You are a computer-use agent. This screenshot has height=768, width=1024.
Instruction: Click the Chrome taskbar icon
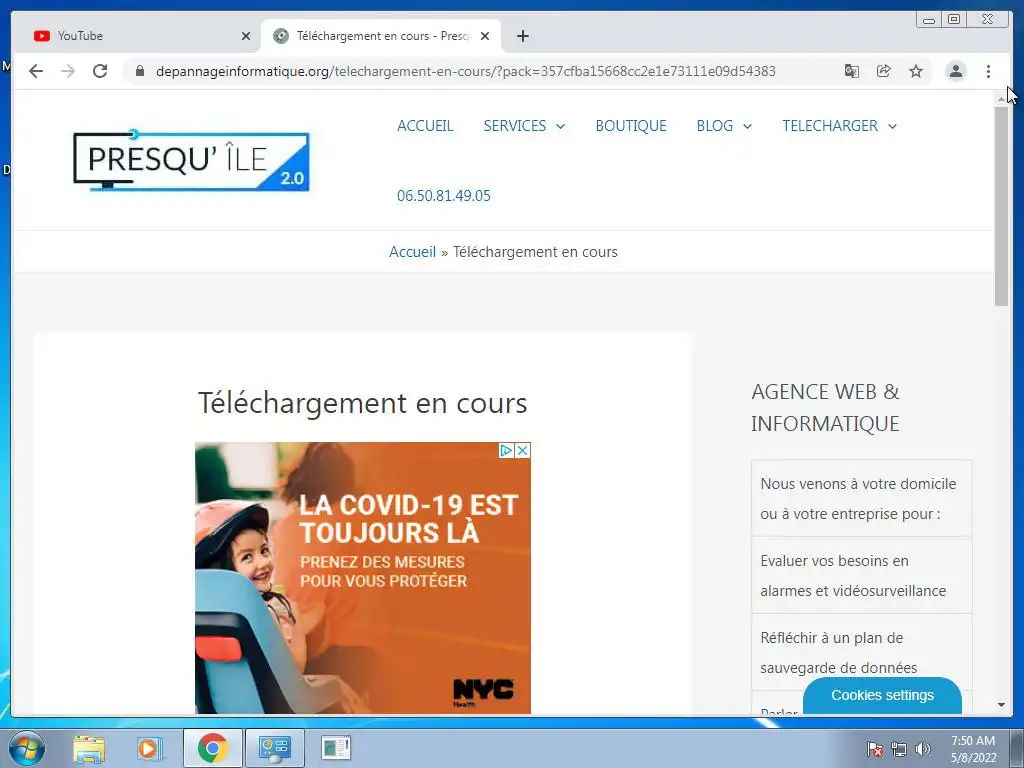(x=212, y=748)
